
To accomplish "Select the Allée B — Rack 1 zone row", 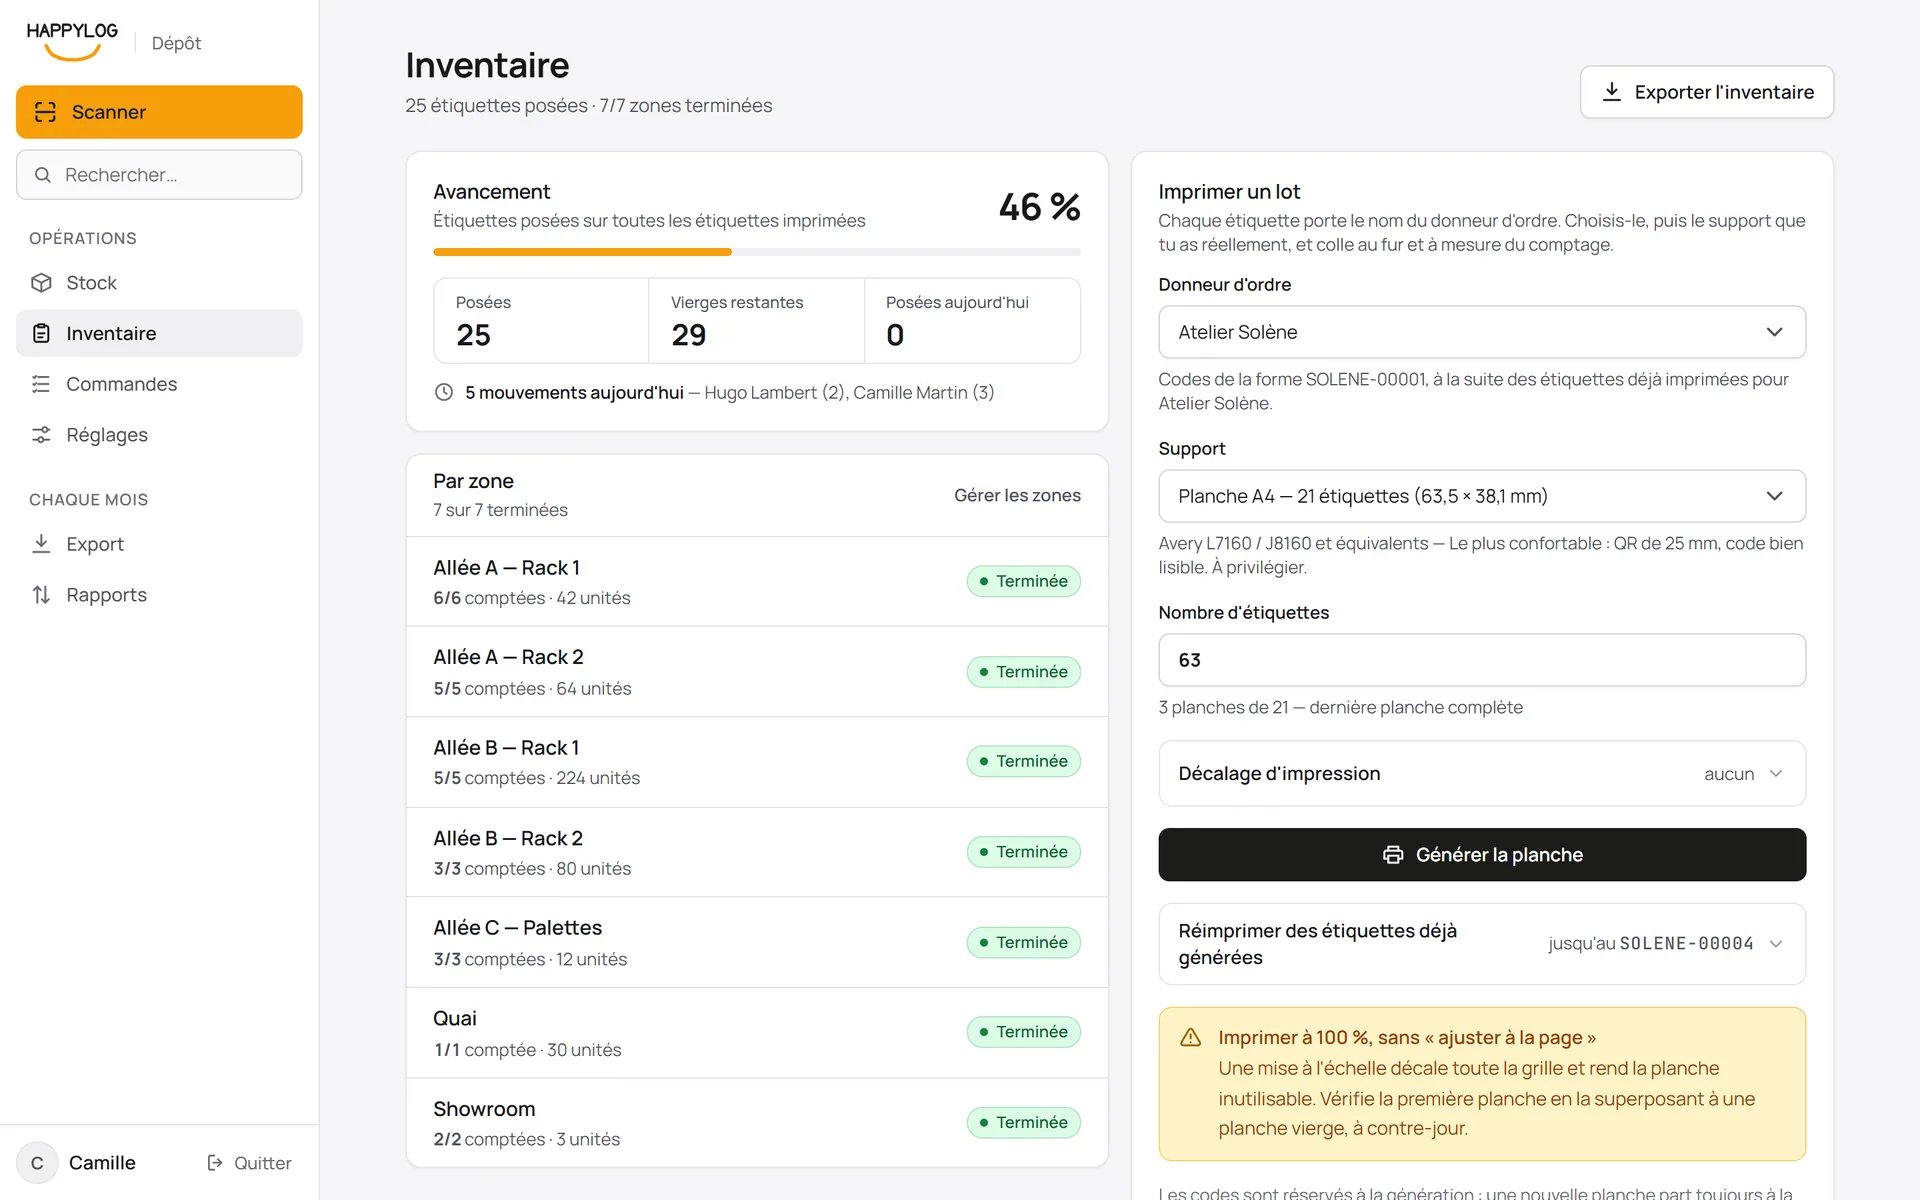I will pyautogui.click(x=757, y=762).
